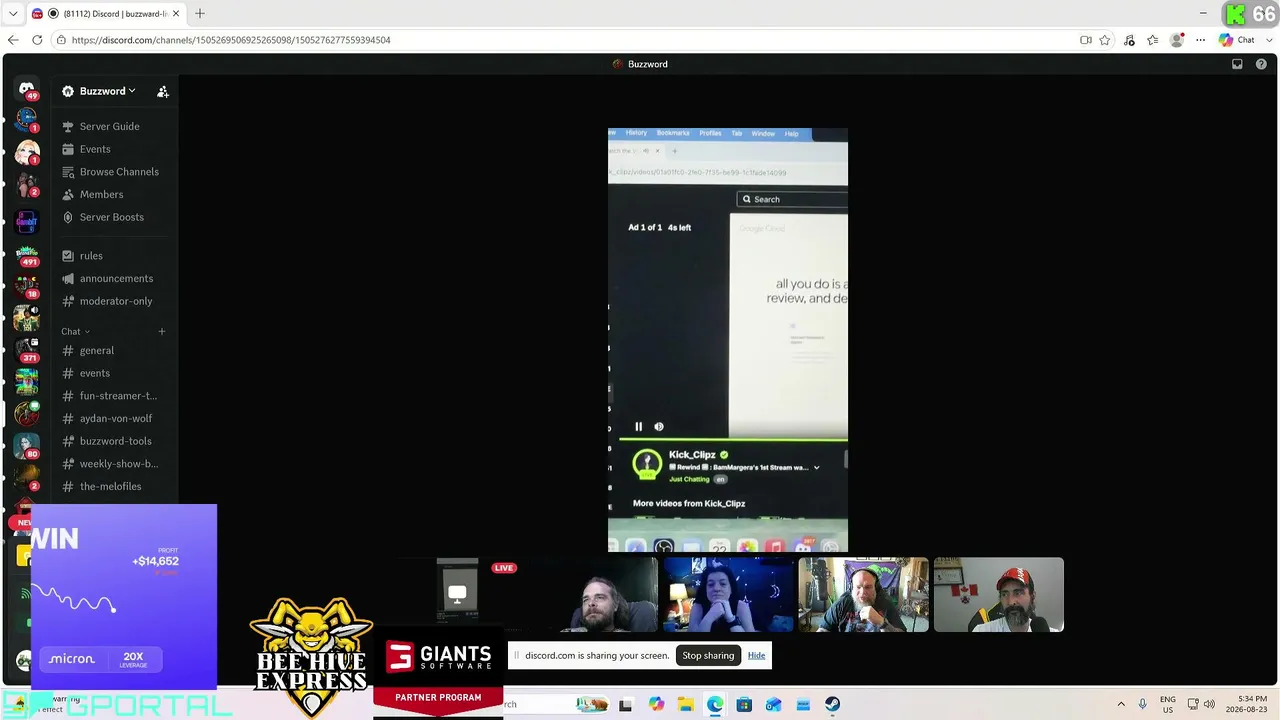Image resolution: width=1280 pixels, height=720 pixels.
Task: Click the camera permission icon in address bar
Action: [1086, 40]
